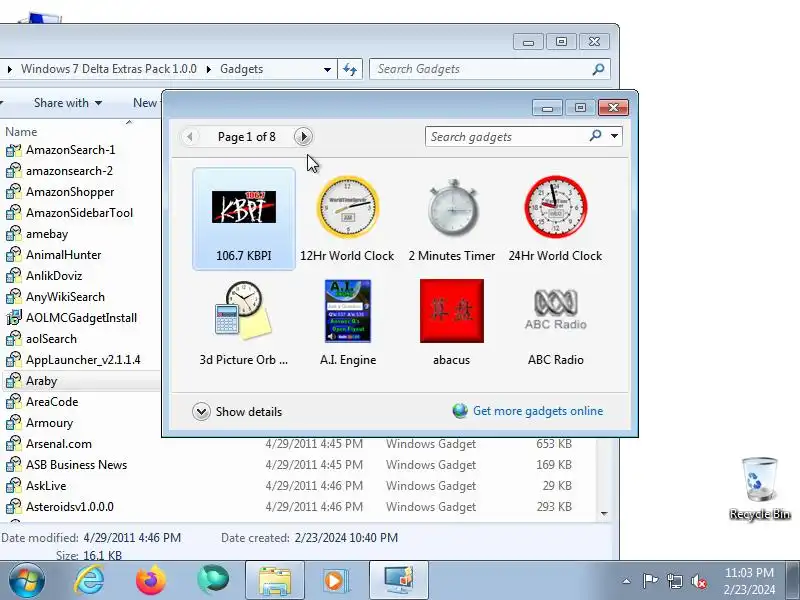
Task: Launch Firefox from the taskbar
Action: pos(151,580)
